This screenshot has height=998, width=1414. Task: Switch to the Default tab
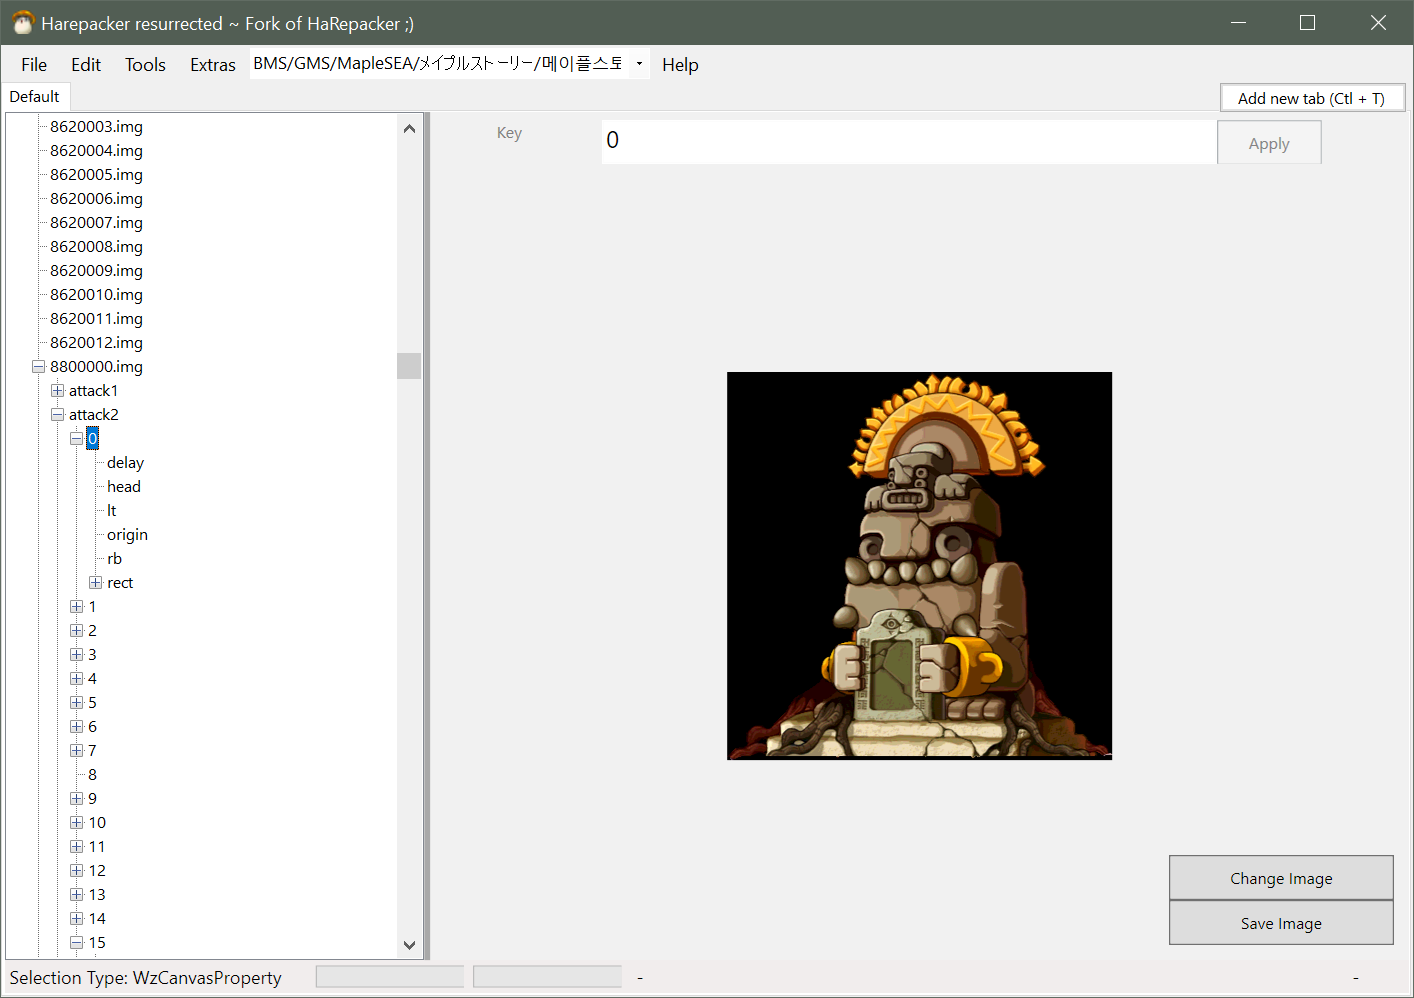click(35, 97)
